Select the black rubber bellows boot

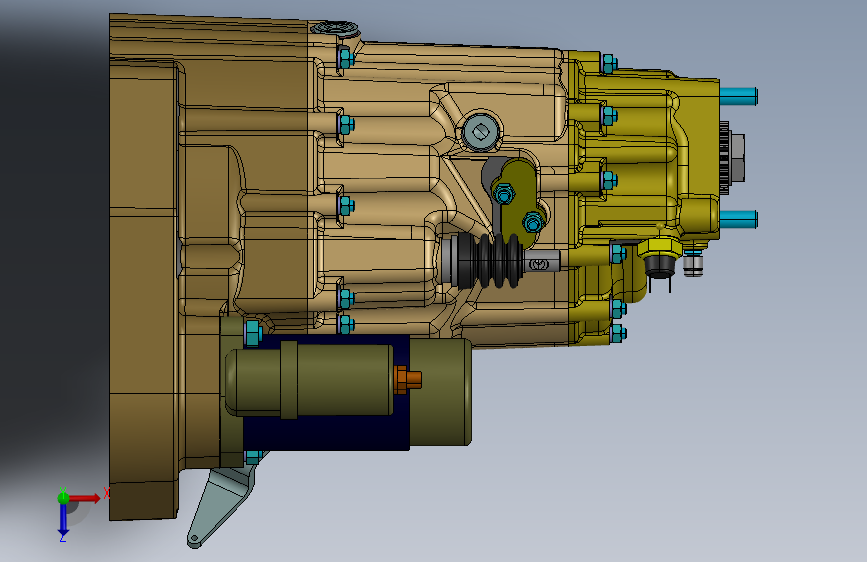click(487, 261)
